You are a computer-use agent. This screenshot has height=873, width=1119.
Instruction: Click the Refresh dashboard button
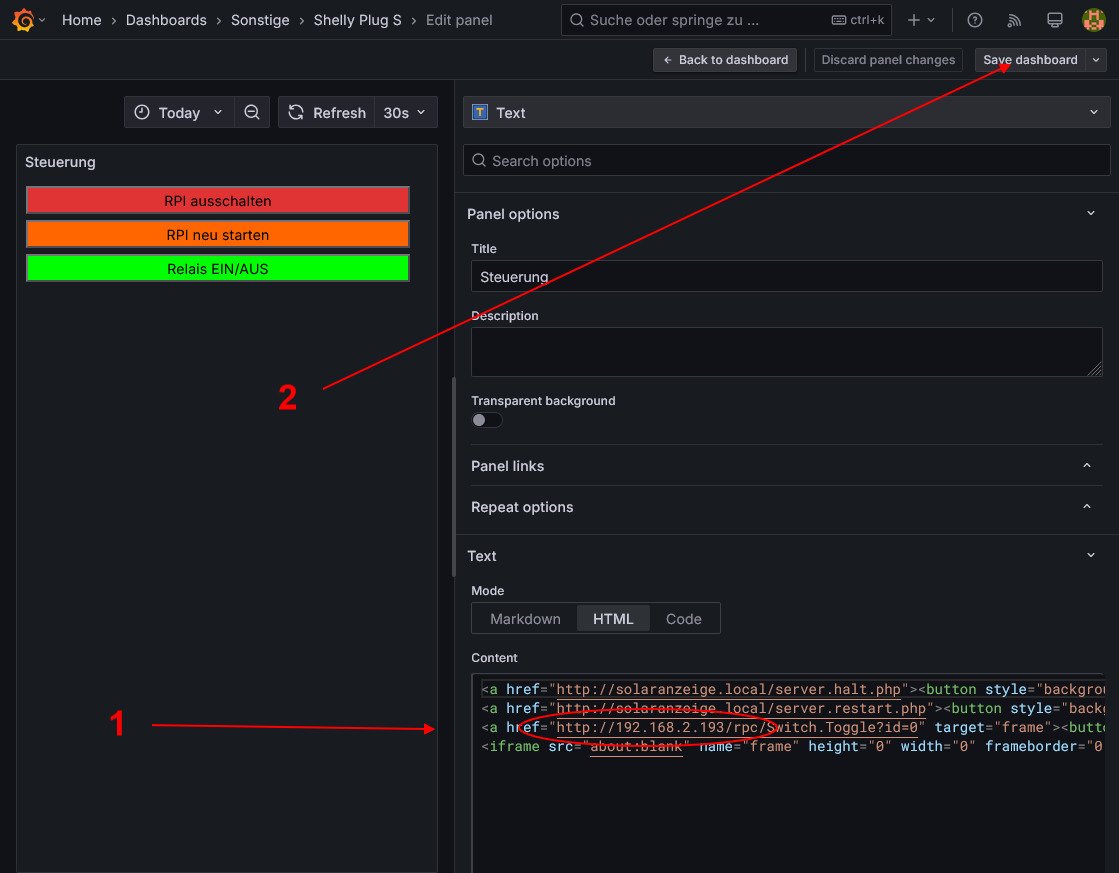tap(326, 113)
